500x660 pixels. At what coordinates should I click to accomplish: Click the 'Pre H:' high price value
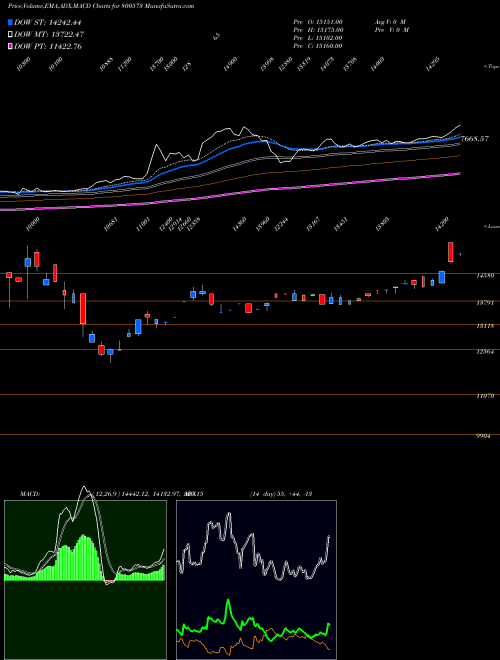click(318, 30)
